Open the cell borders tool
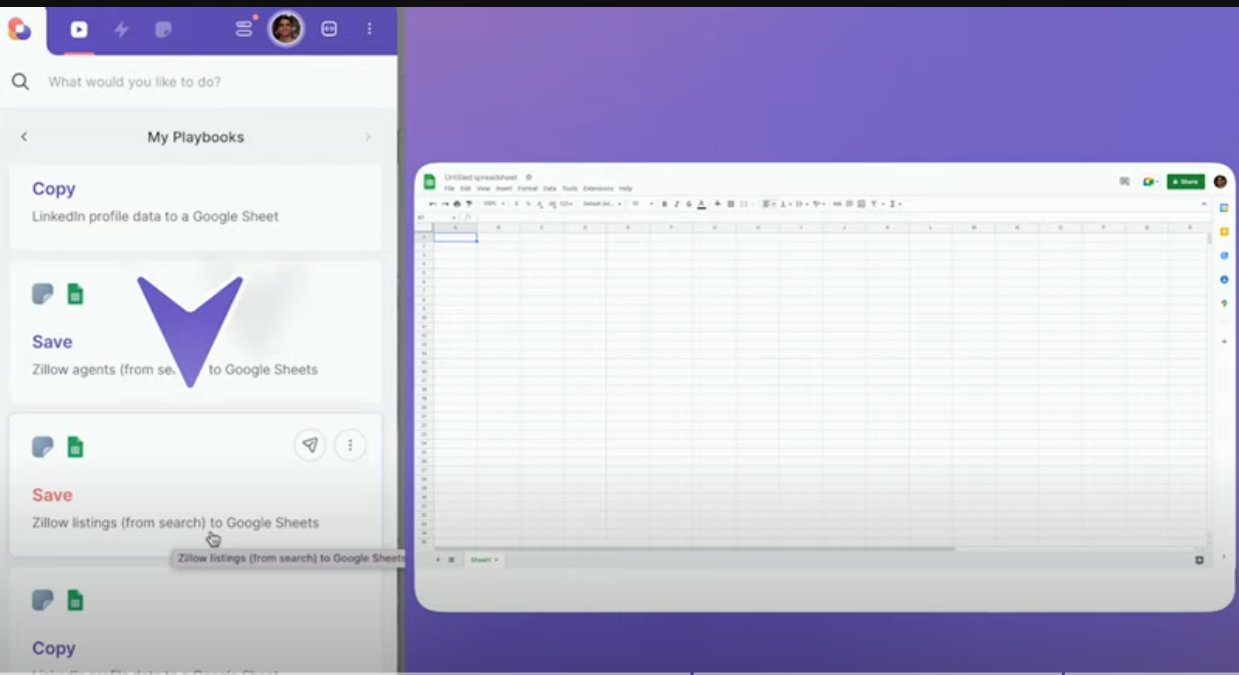 (x=731, y=204)
